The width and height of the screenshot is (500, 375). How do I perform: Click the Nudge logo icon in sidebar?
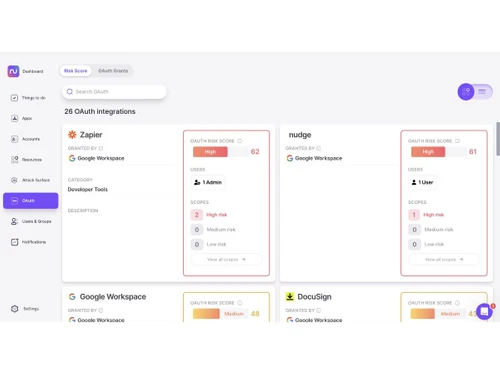click(13, 71)
